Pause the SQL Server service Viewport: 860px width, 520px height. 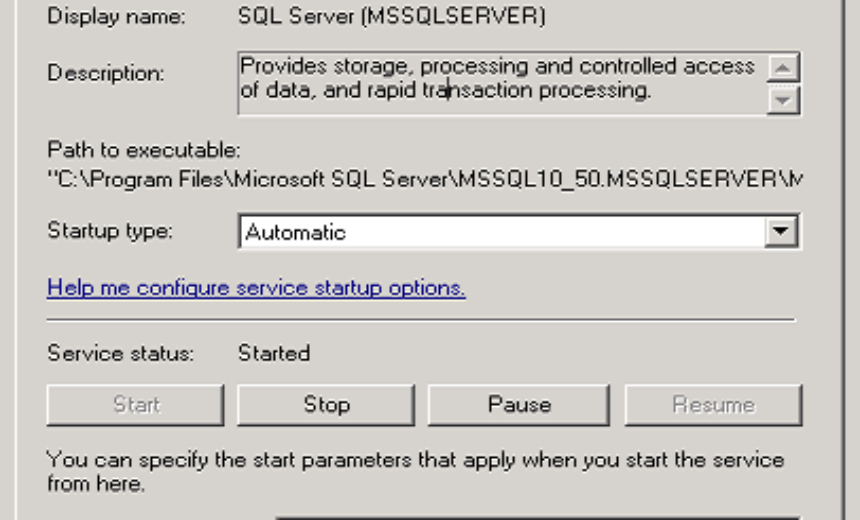tap(519, 405)
